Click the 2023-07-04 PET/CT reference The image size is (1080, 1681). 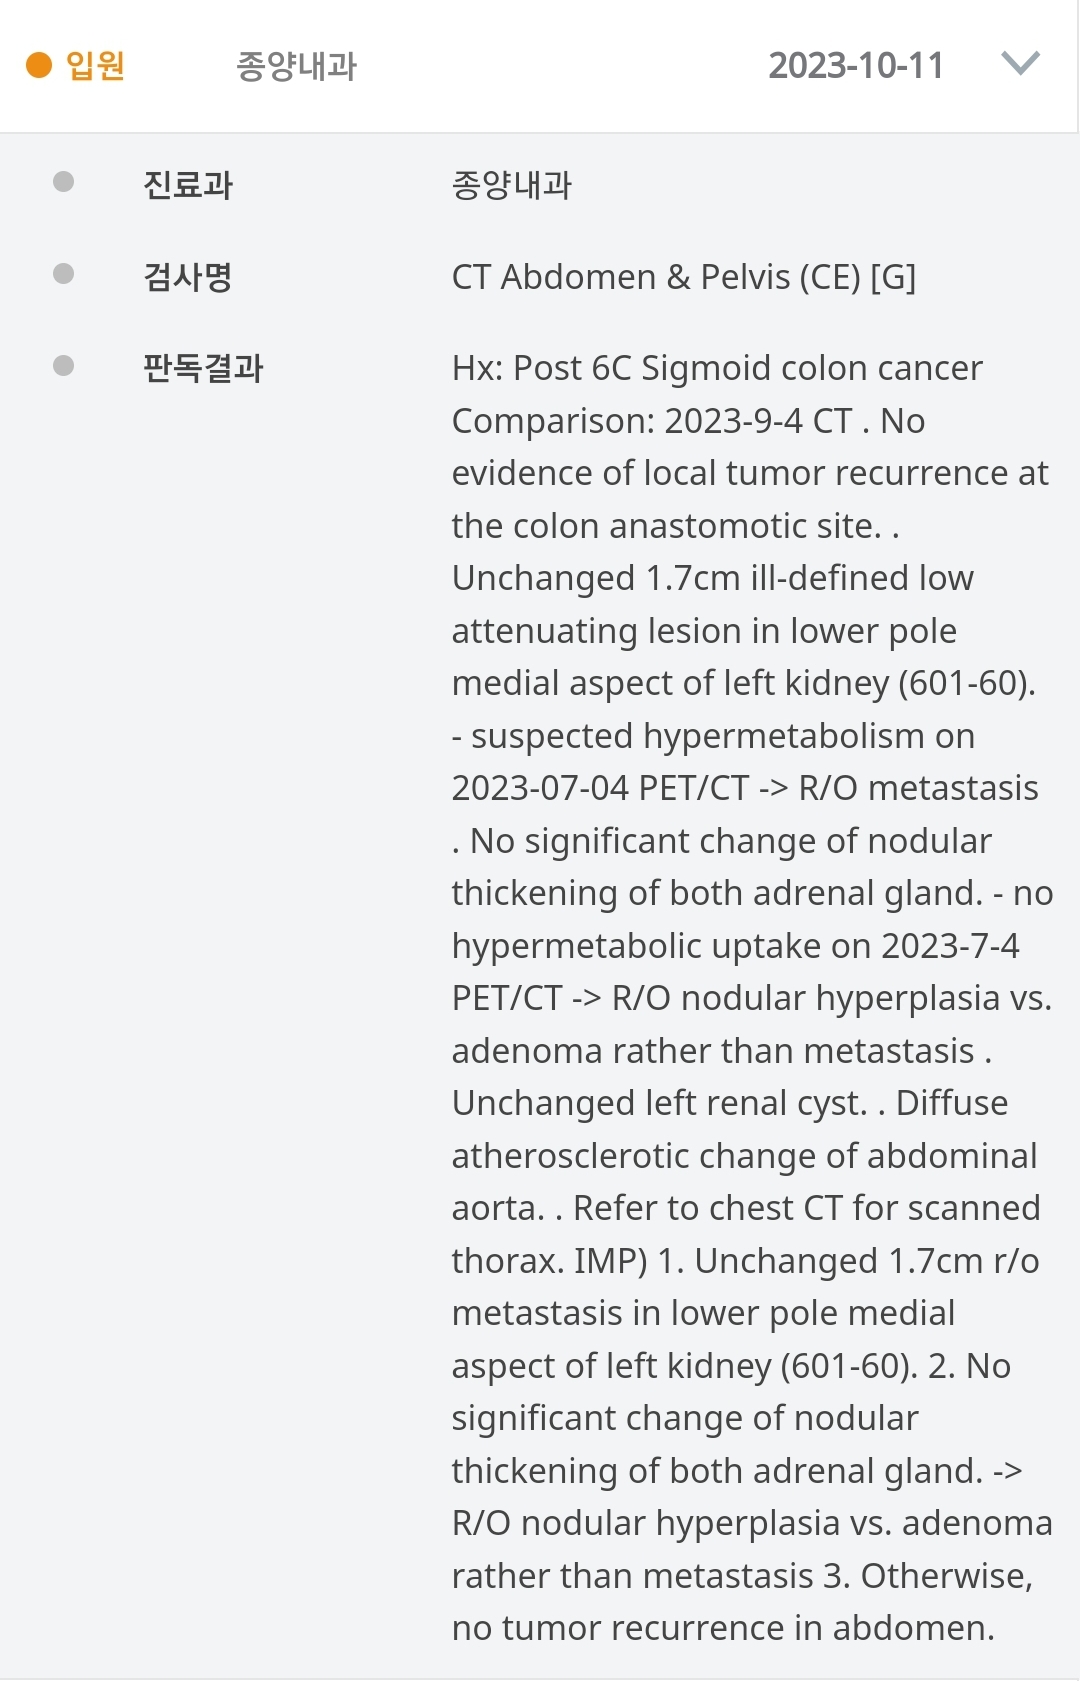(x=600, y=788)
